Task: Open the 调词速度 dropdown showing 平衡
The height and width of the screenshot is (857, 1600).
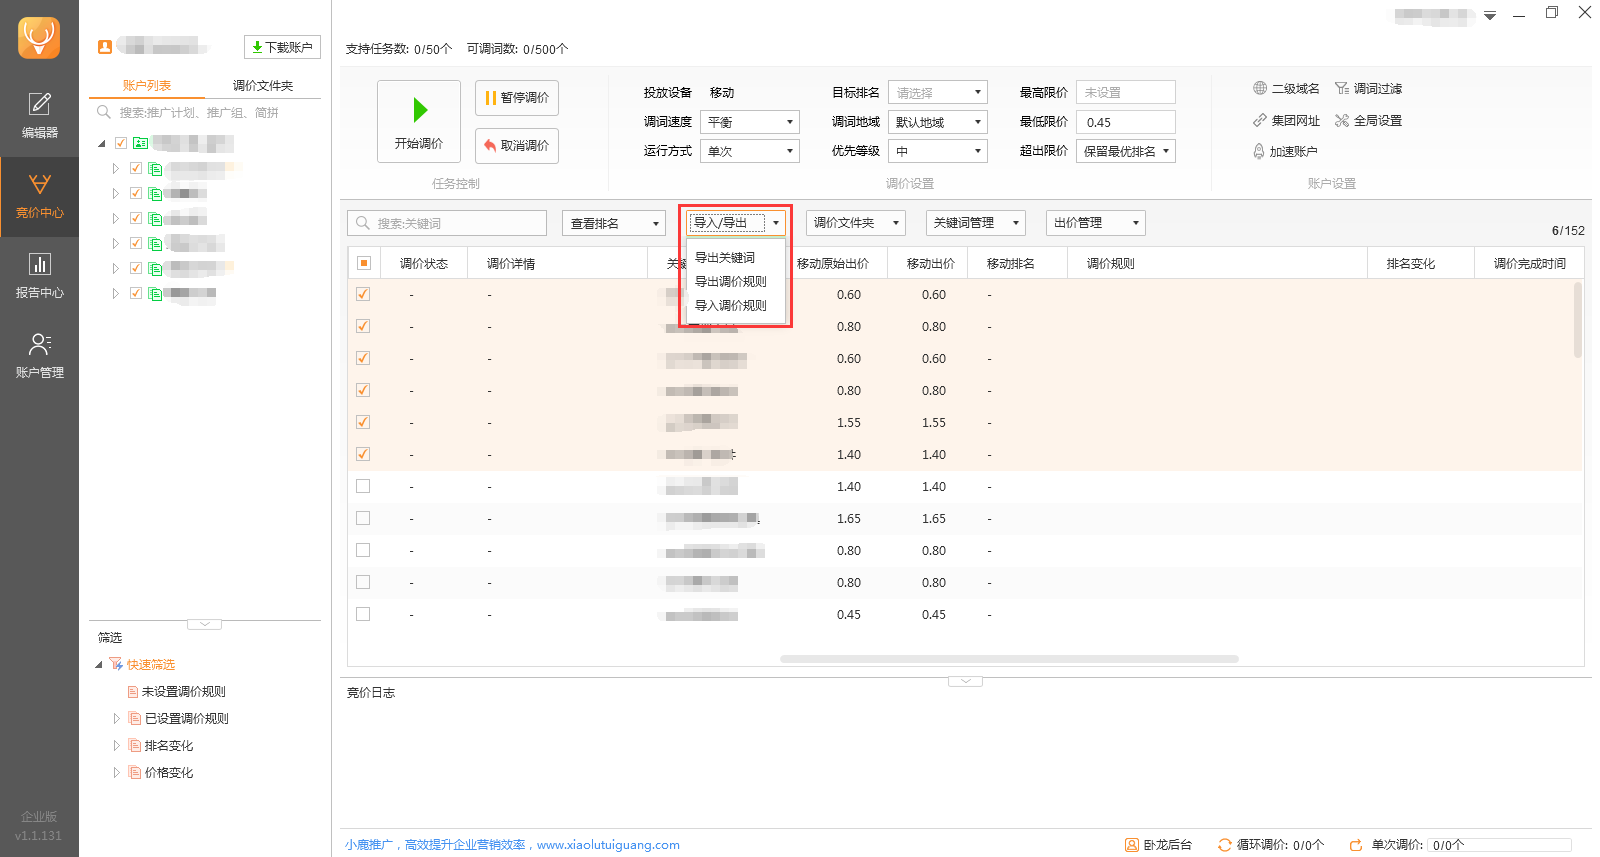Action: click(750, 122)
